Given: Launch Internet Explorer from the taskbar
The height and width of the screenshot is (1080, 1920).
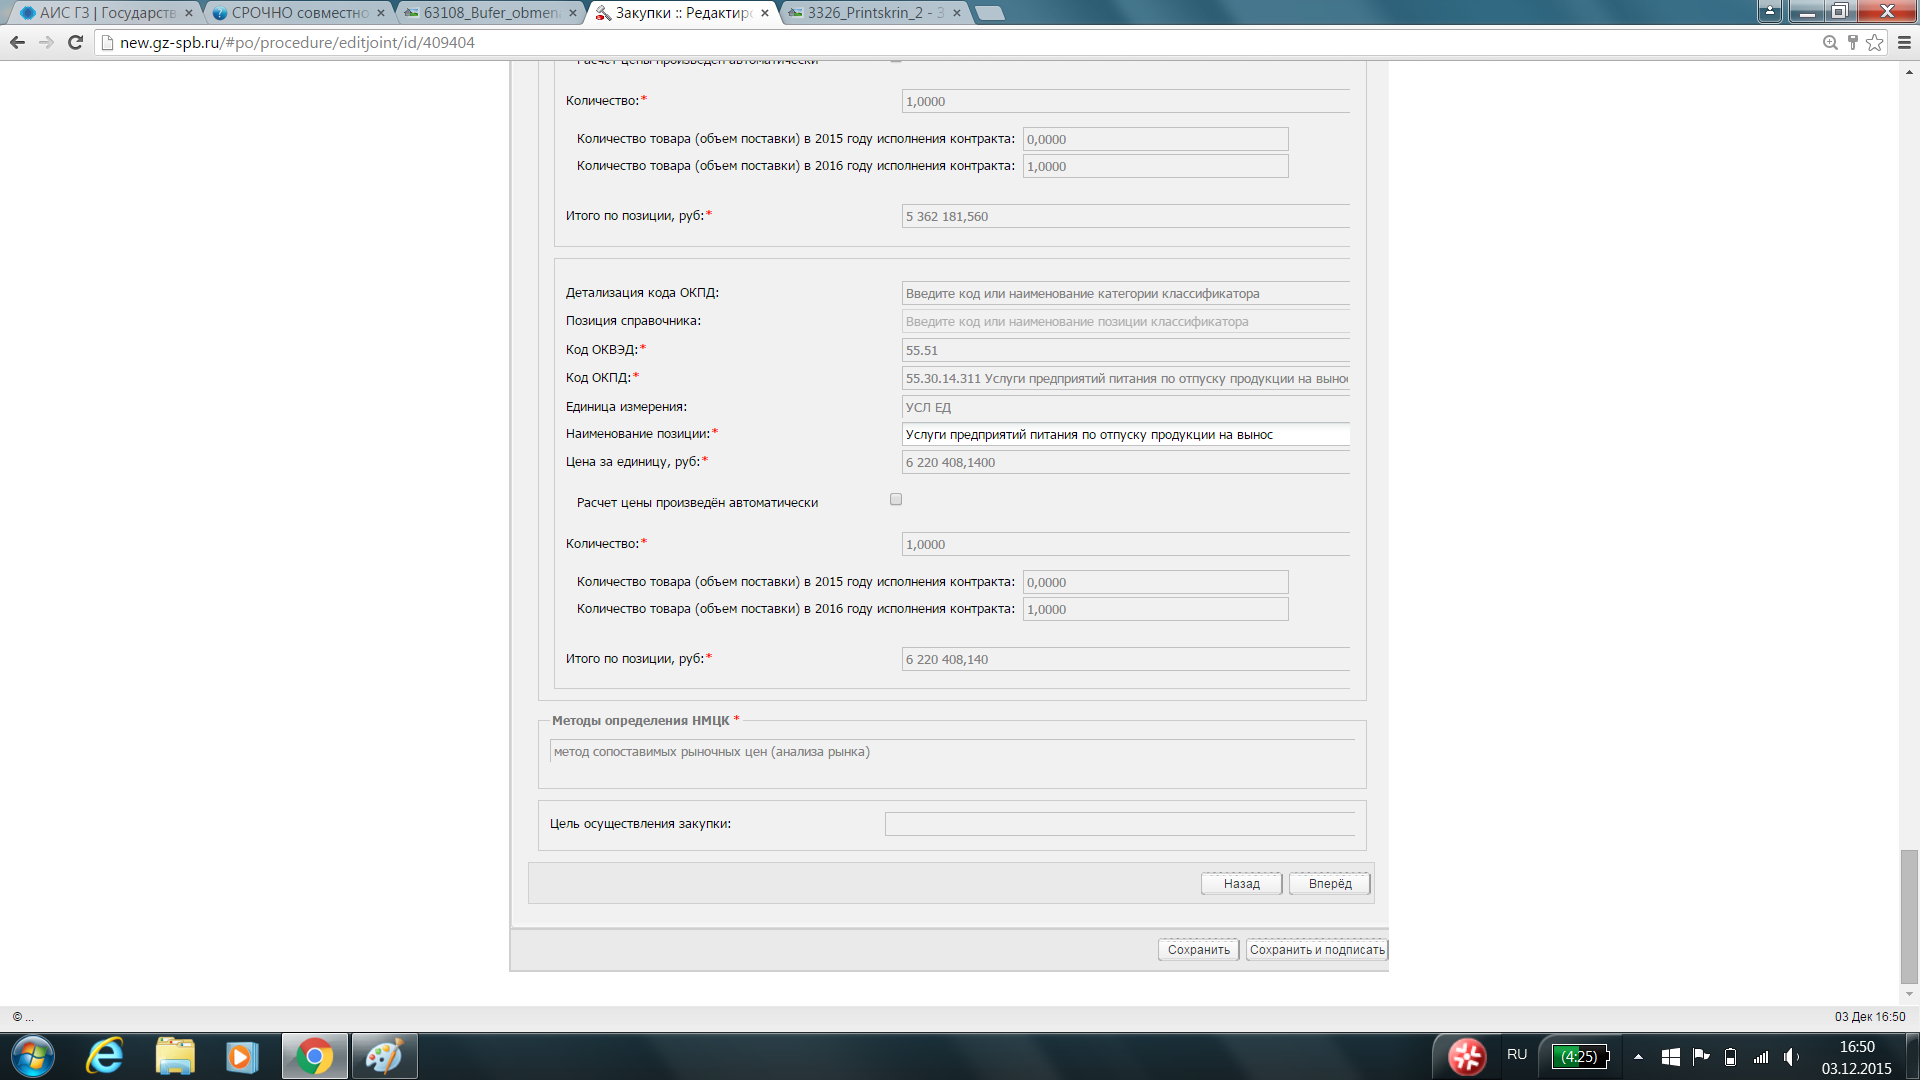Looking at the screenshot, I should point(104,1056).
